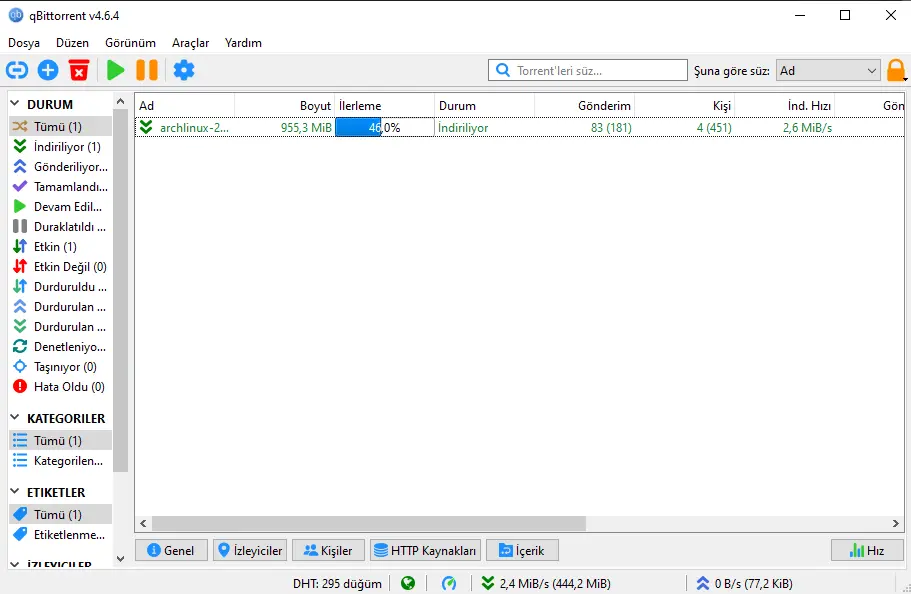Click the sidebar scroll down arrow
Viewport: 911px width, 594px height.
point(120,559)
